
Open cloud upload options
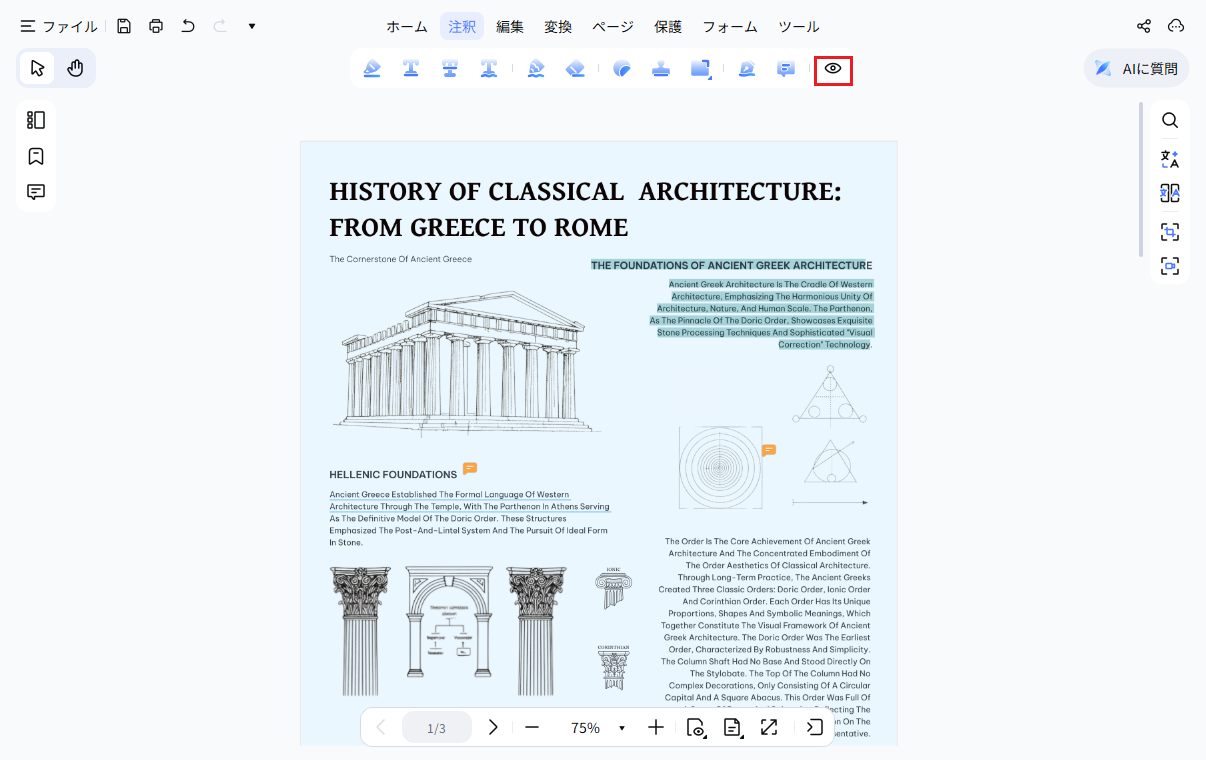pyautogui.click(x=1176, y=26)
